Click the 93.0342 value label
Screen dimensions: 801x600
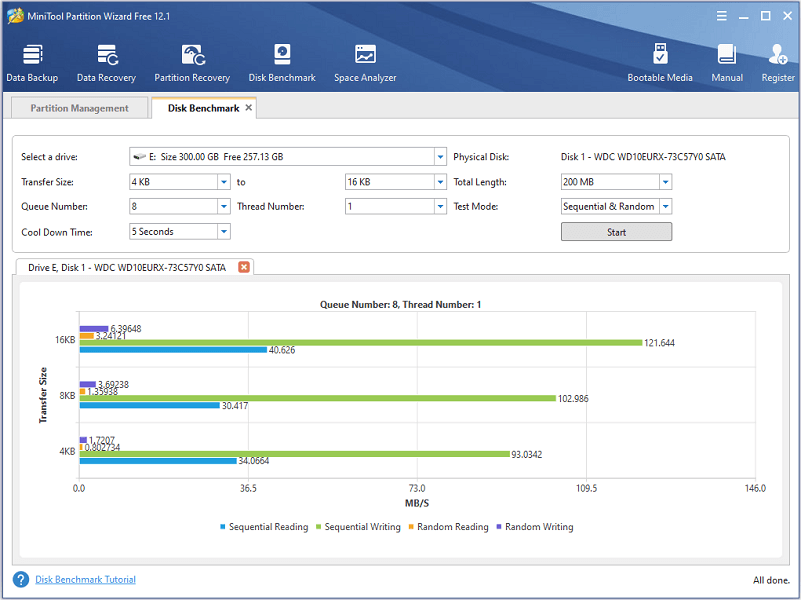[527, 454]
